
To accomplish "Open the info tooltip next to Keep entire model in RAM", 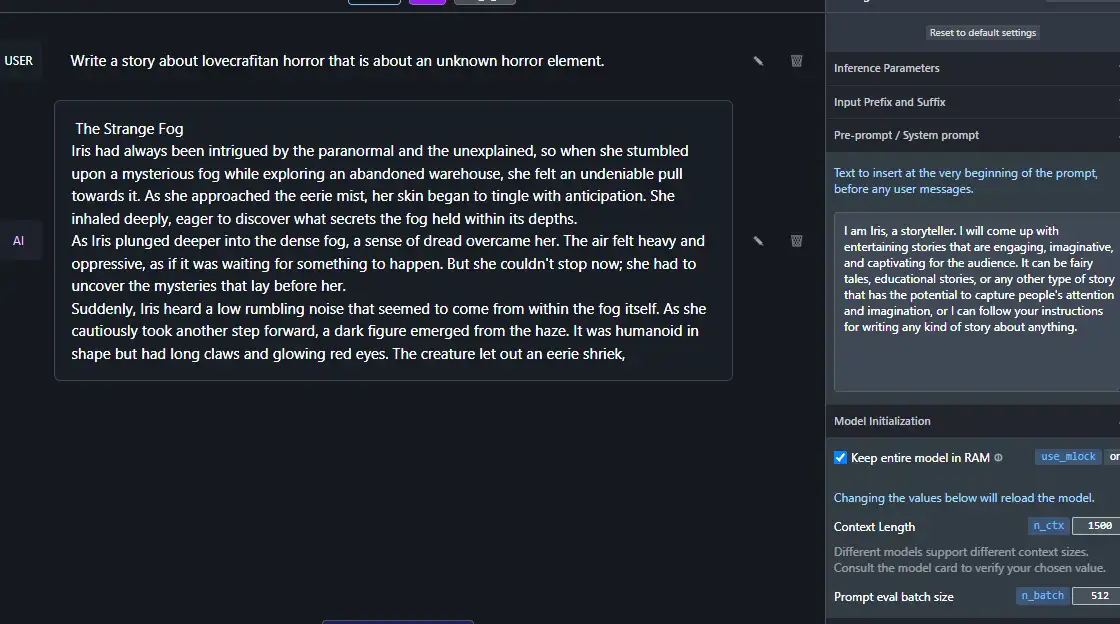I will point(1001,457).
